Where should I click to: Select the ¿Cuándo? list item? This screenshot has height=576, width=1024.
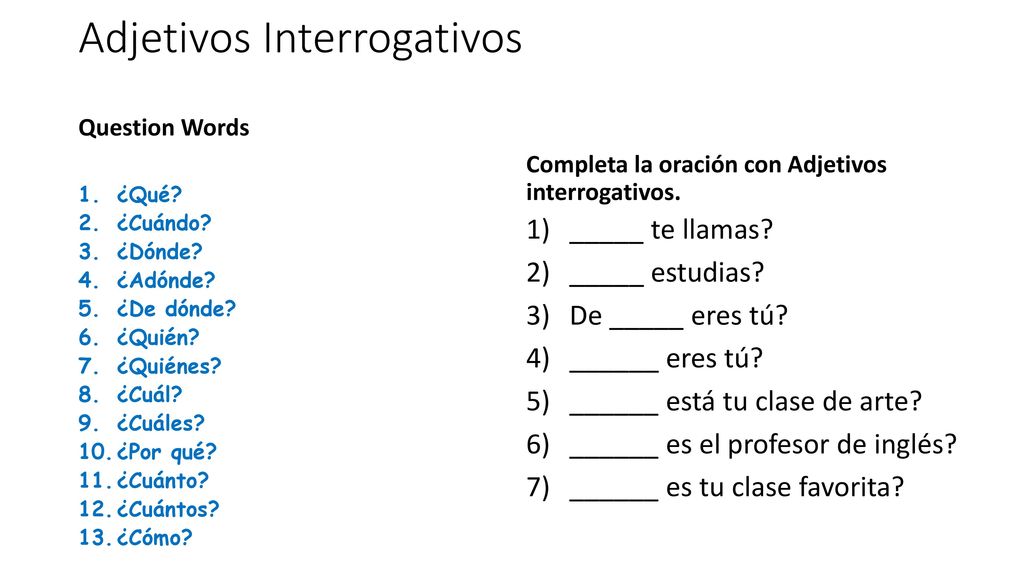coord(164,223)
